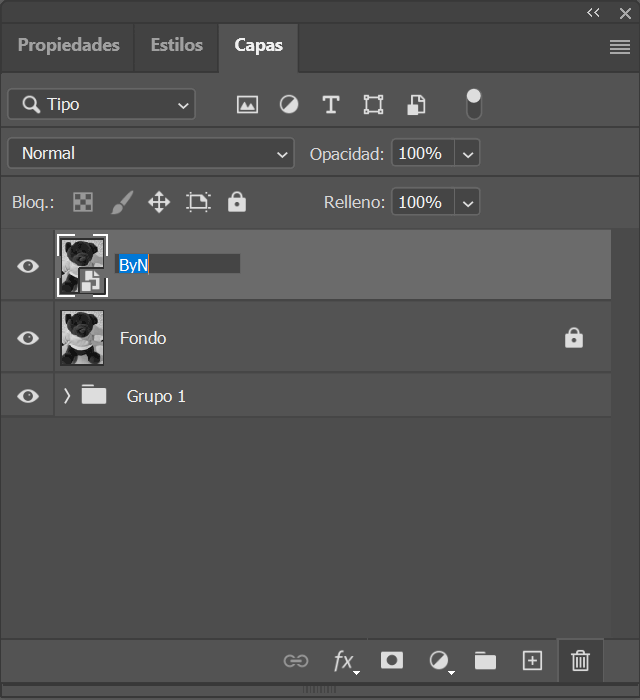Filter layers by pixel layer icon
The width and height of the screenshot is (640, 700).
click(x=247, y=105)
